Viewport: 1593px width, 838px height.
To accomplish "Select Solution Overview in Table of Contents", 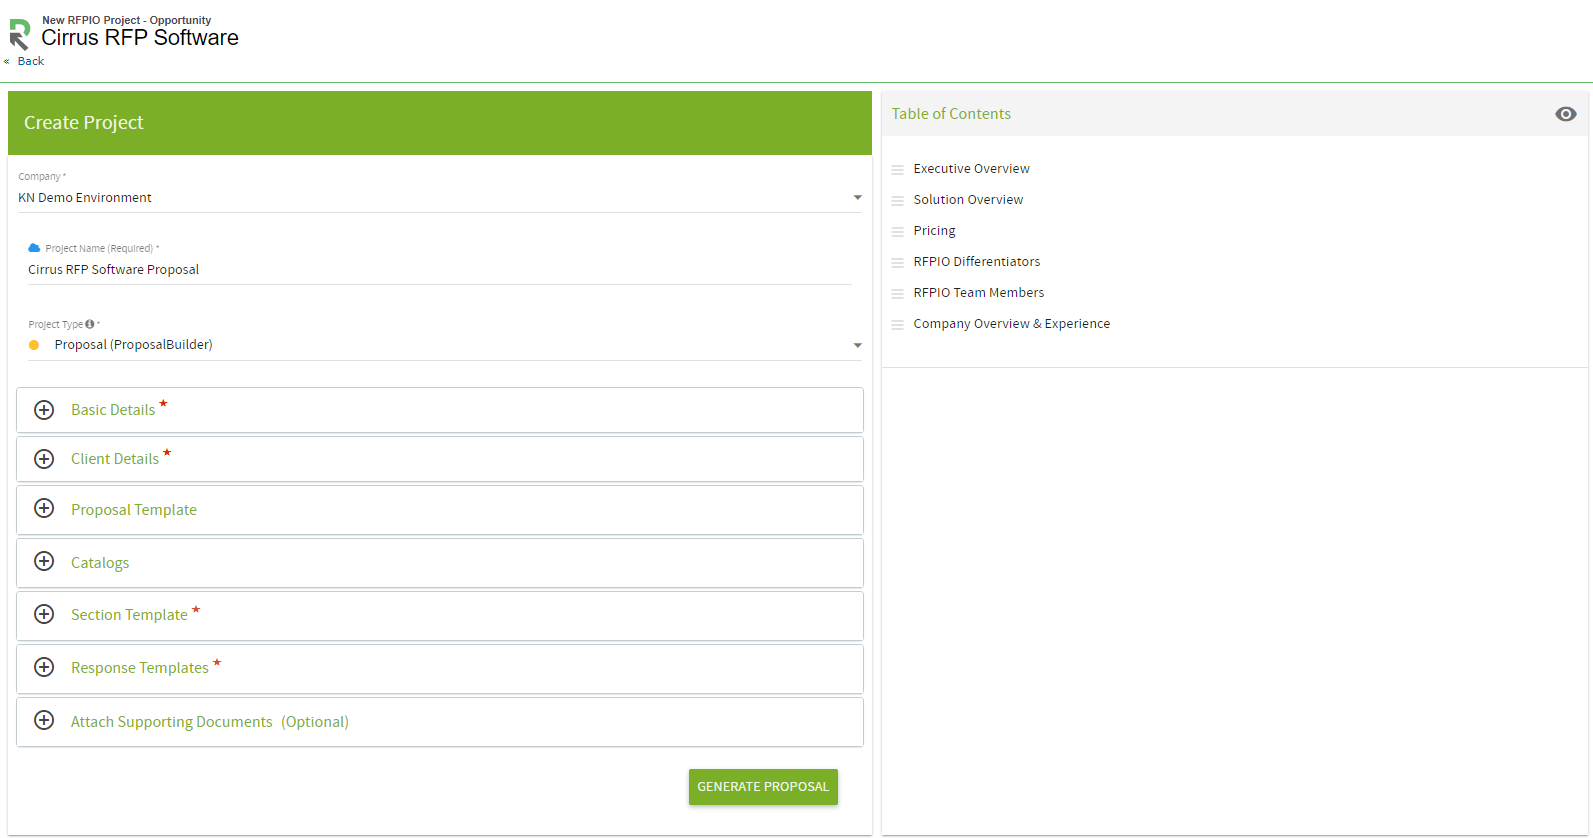I will pyautogui.click(x=968, y=200).
